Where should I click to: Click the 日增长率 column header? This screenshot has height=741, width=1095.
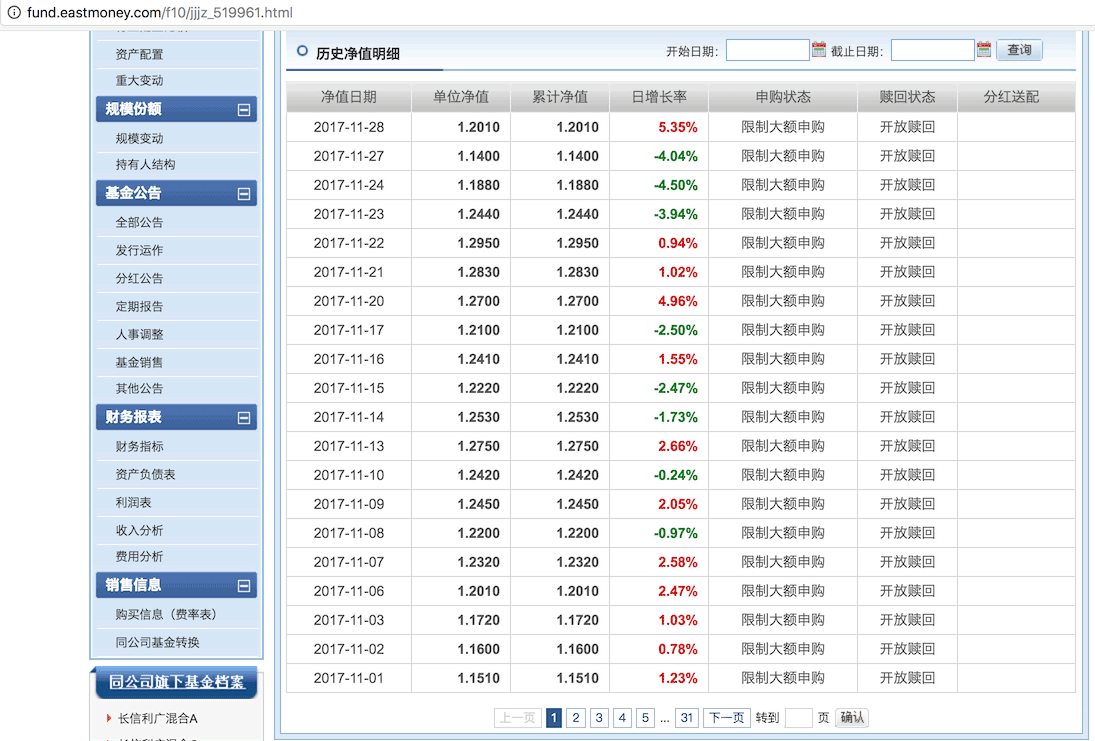[659, 97]
